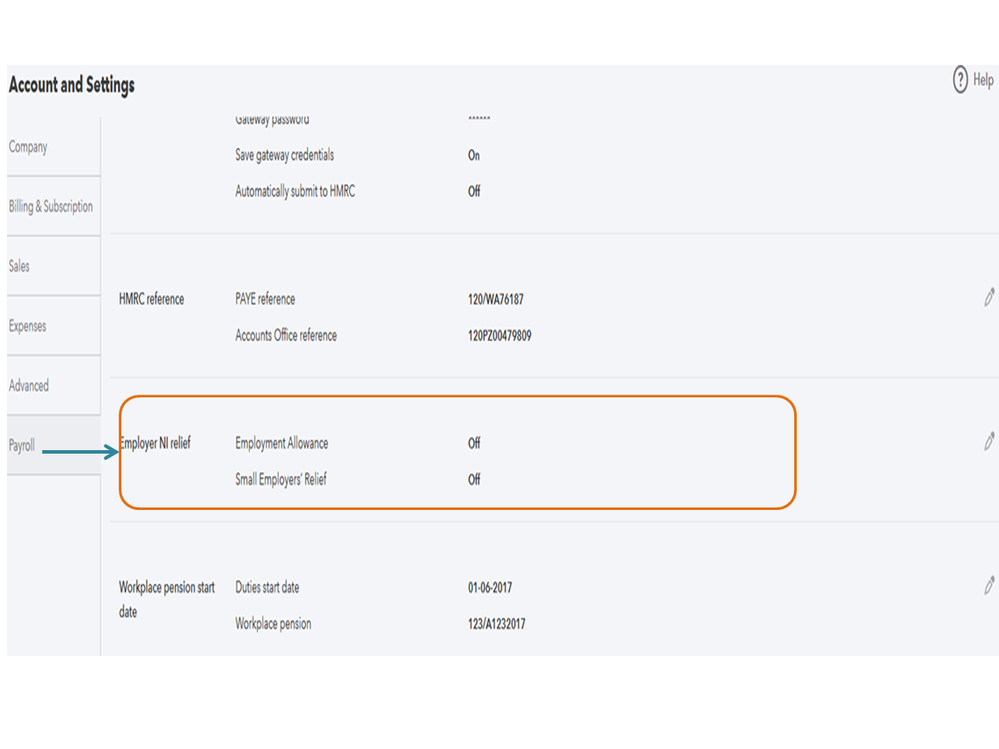The image size is (999, 749).
Task: Select the Payroll tab
Action: (22, 446)
